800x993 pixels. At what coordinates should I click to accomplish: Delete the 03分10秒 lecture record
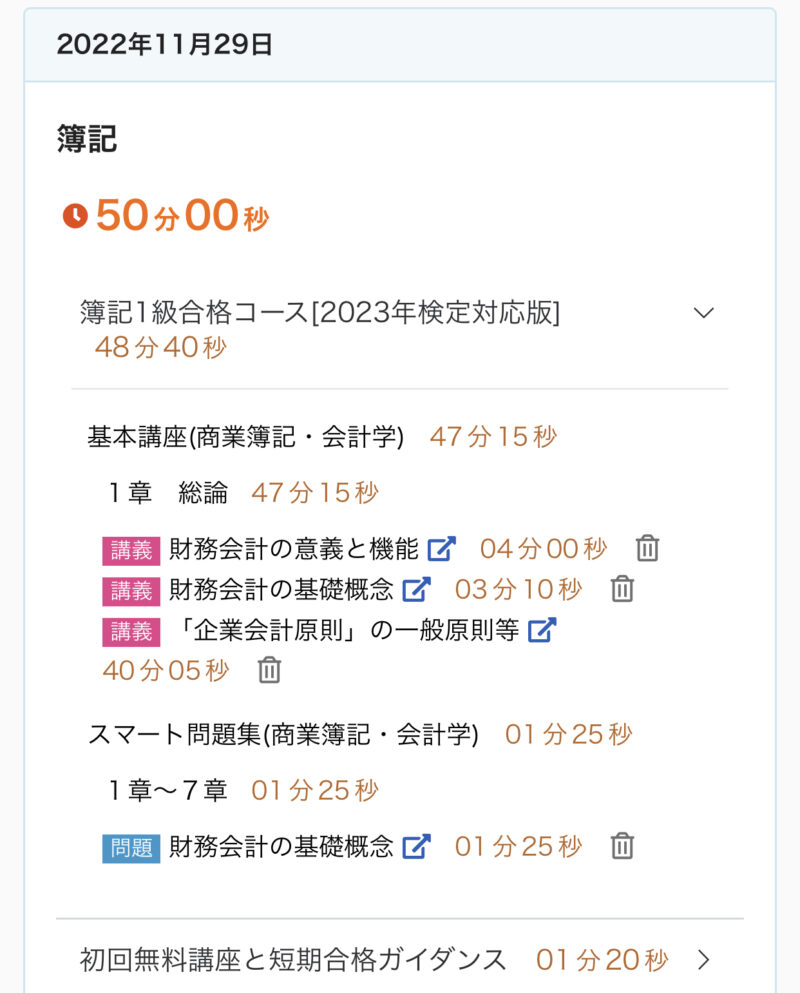622,589
